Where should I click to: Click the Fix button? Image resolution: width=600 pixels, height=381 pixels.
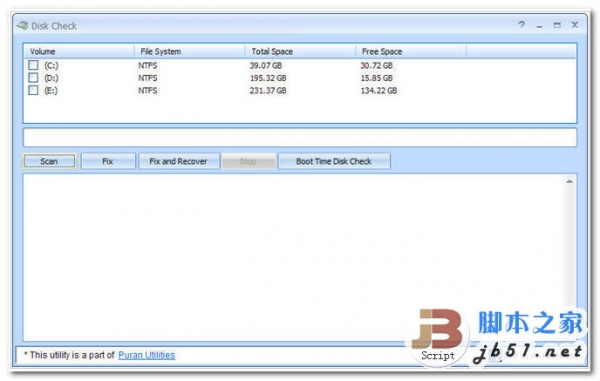(108, 161)
